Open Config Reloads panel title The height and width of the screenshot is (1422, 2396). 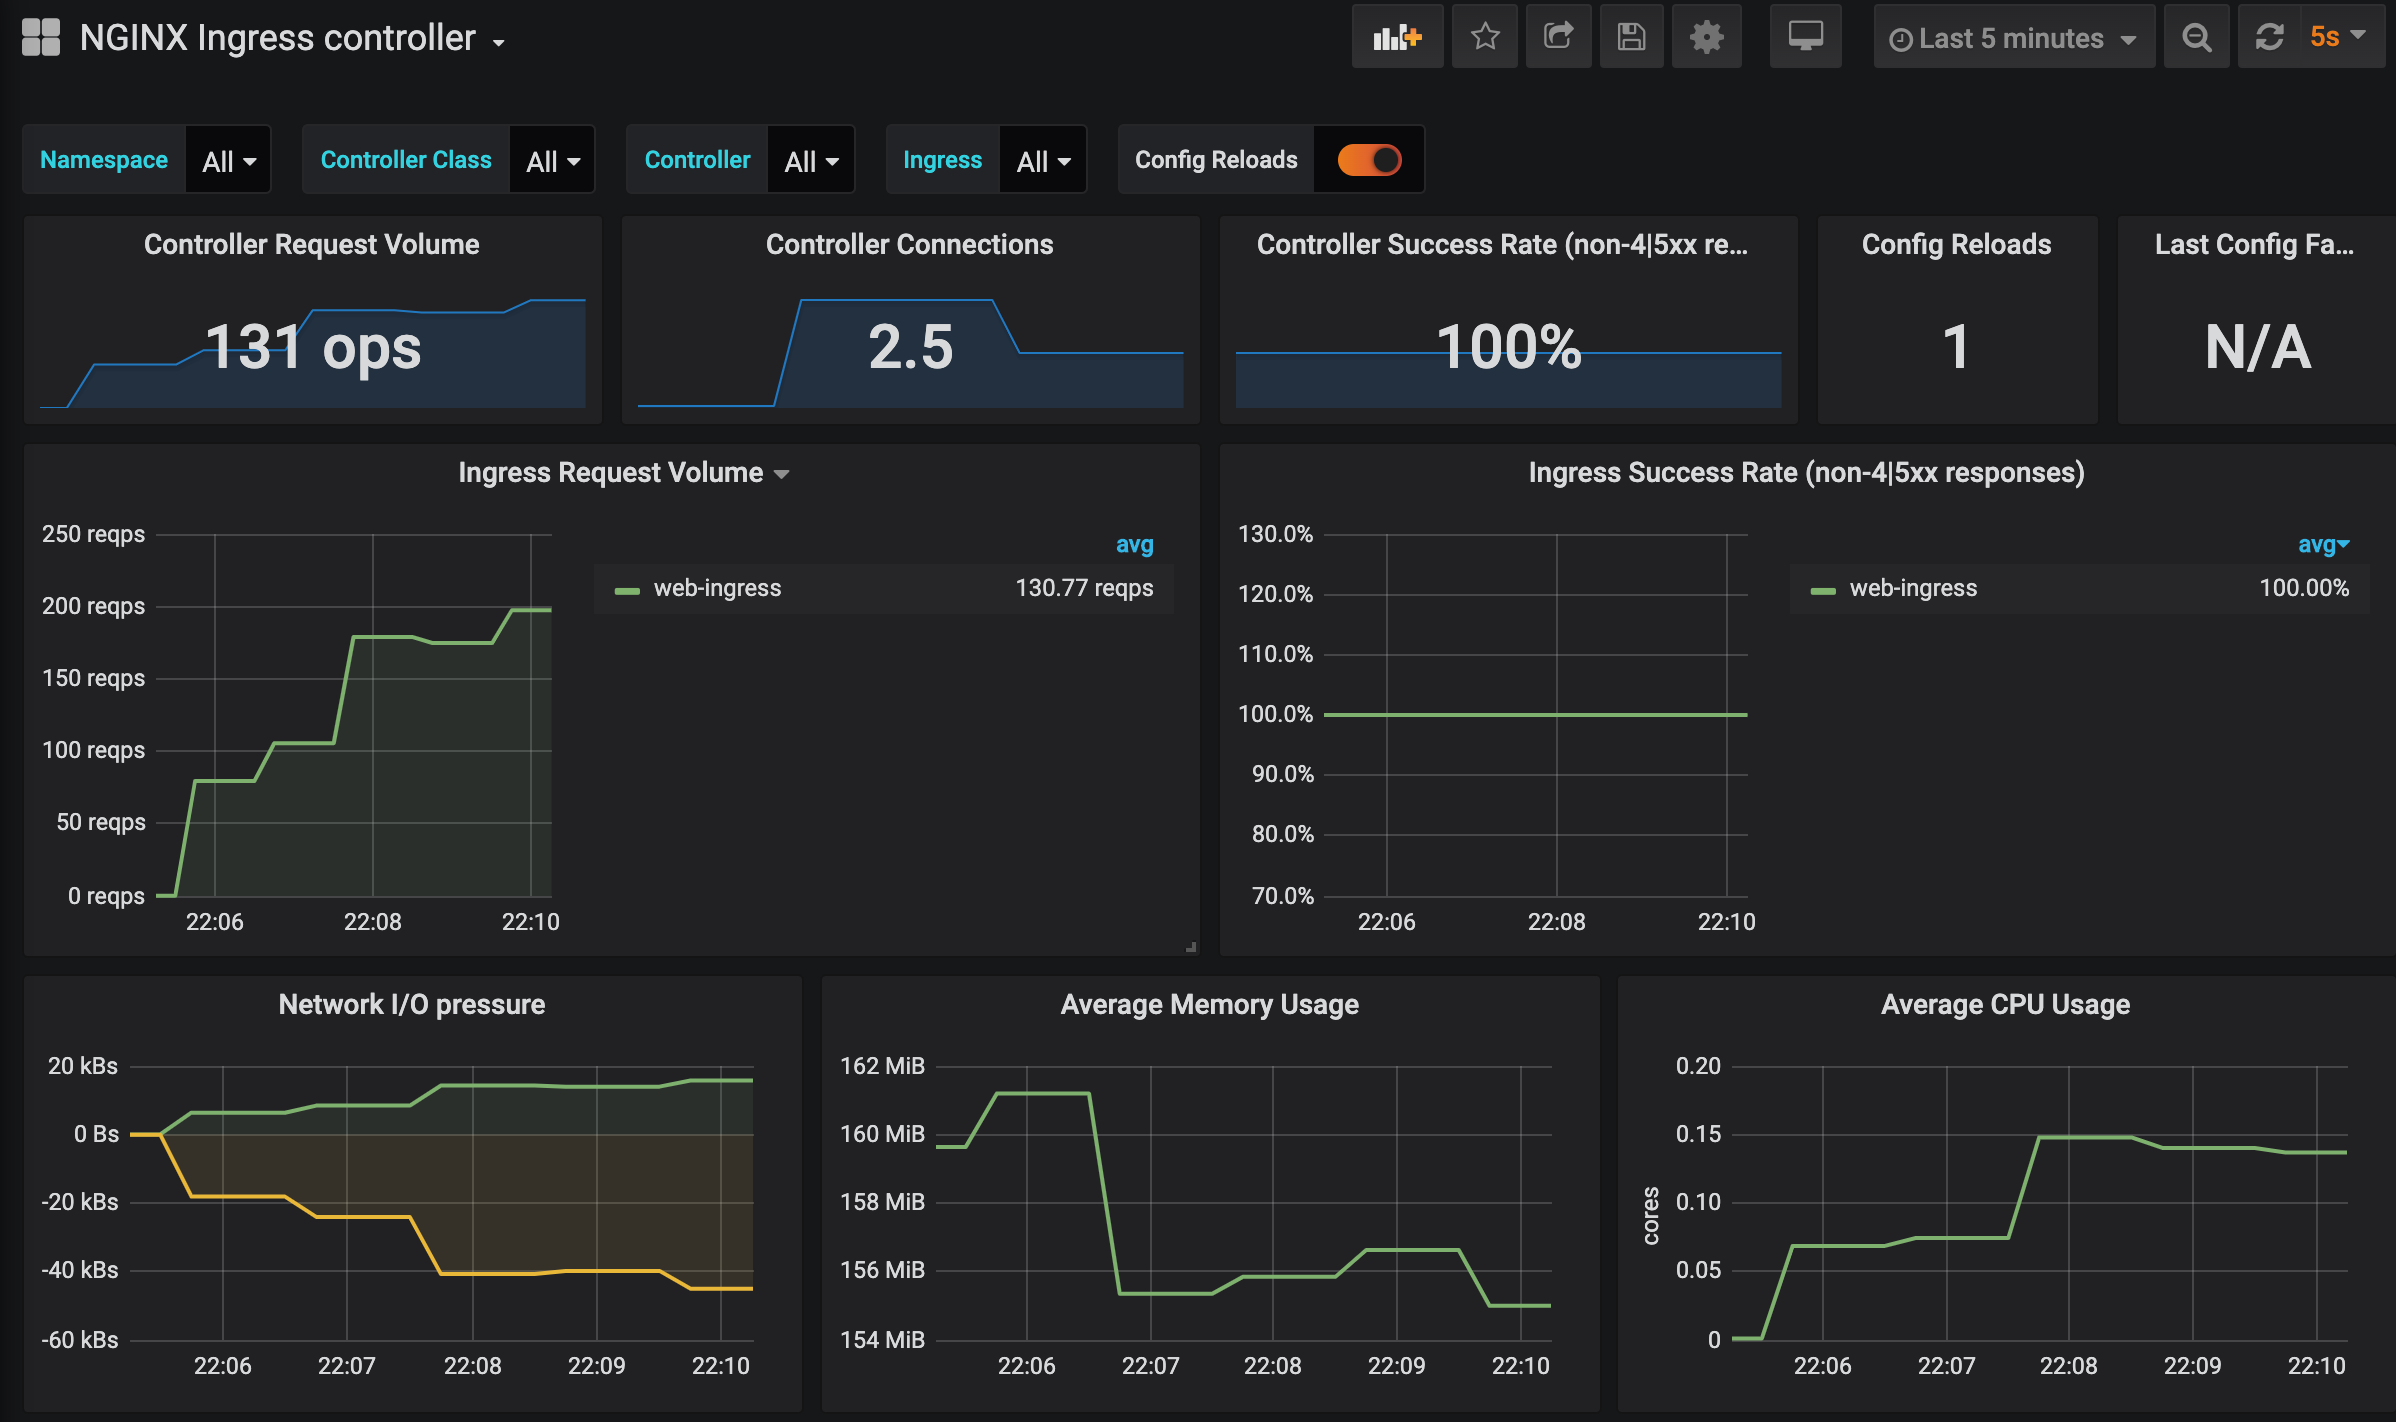(1957, 244)
